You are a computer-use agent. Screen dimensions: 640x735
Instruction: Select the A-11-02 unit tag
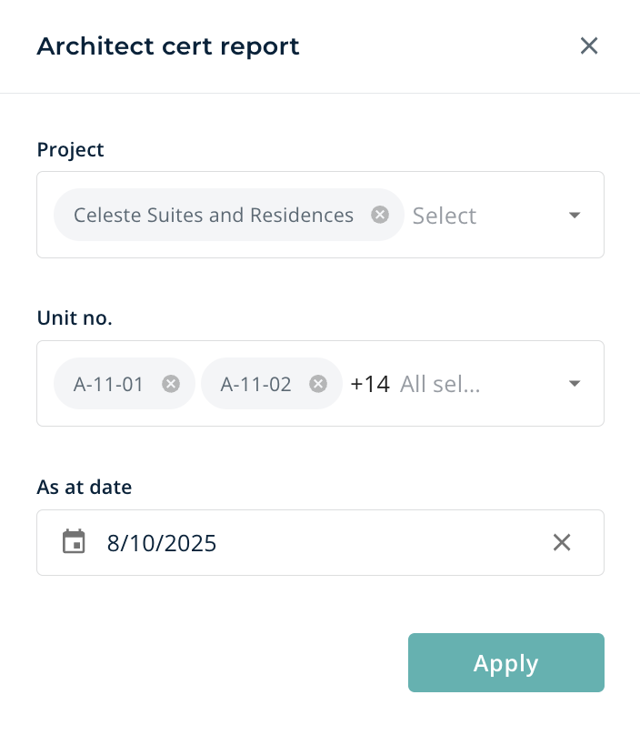256,384
